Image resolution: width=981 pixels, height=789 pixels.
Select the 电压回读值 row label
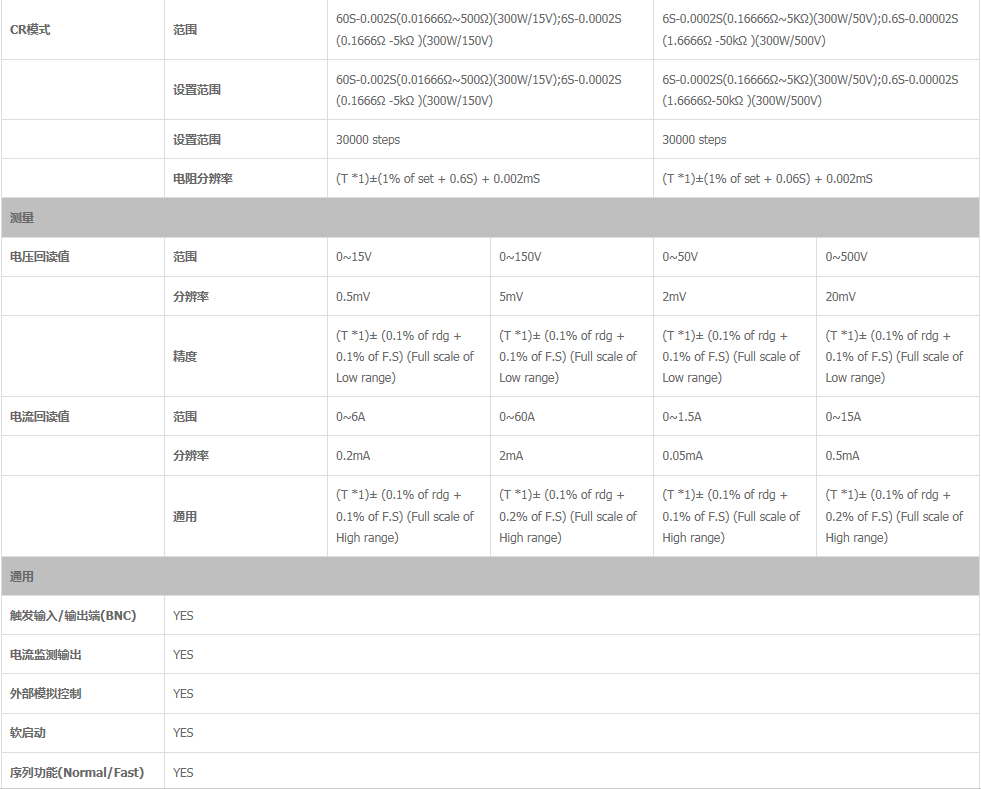tap(40, 257)
